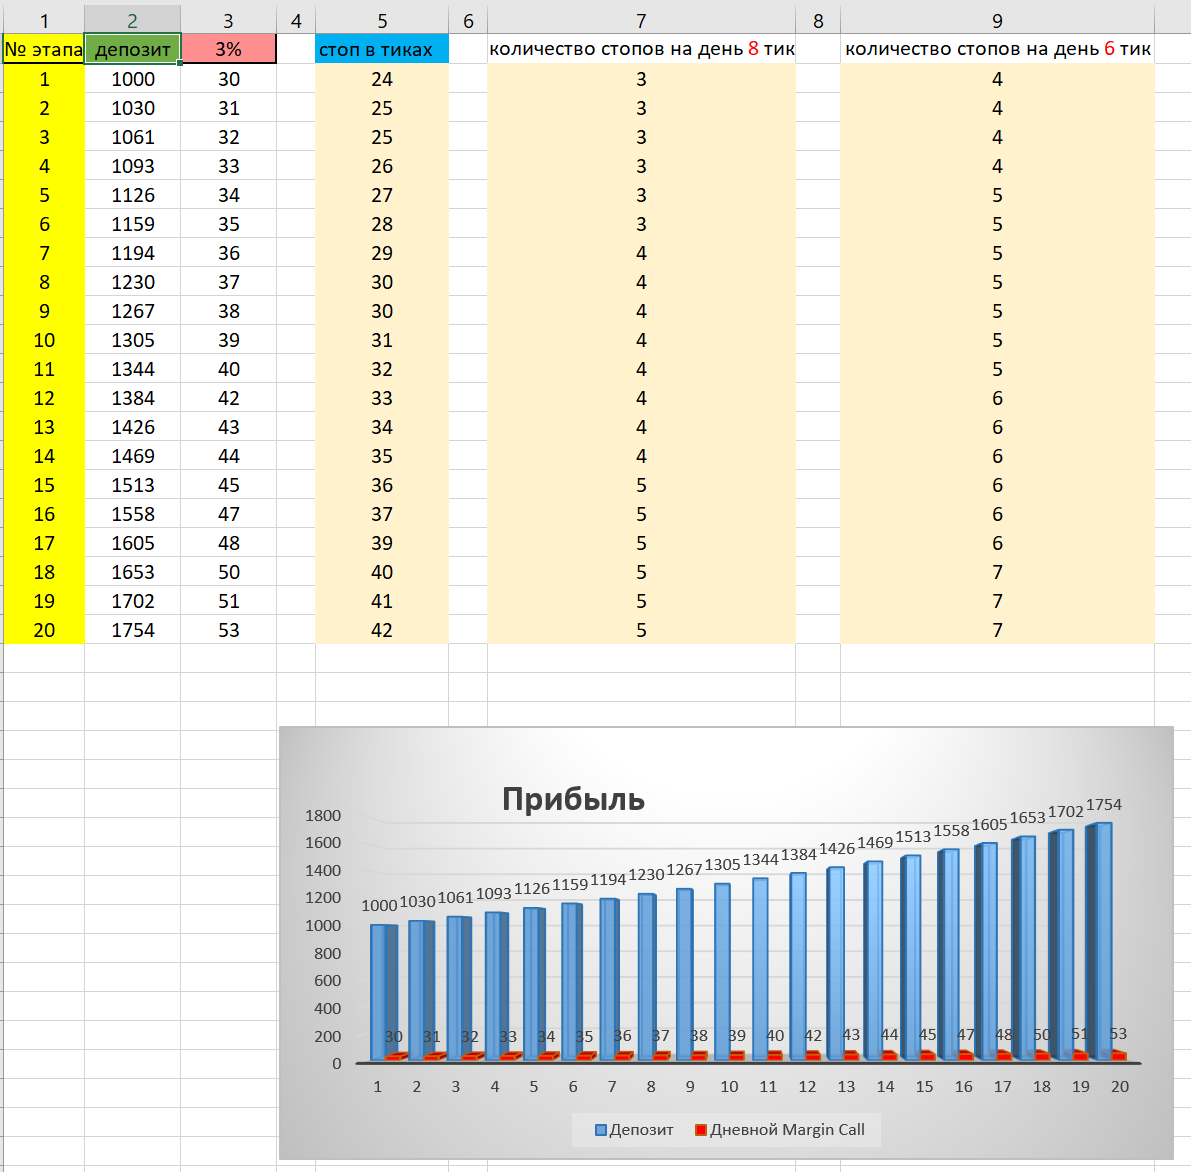Click the yellow '№ этапа' header cell
Viewport: 1191px width, 1172px height.
pos(44,49)
